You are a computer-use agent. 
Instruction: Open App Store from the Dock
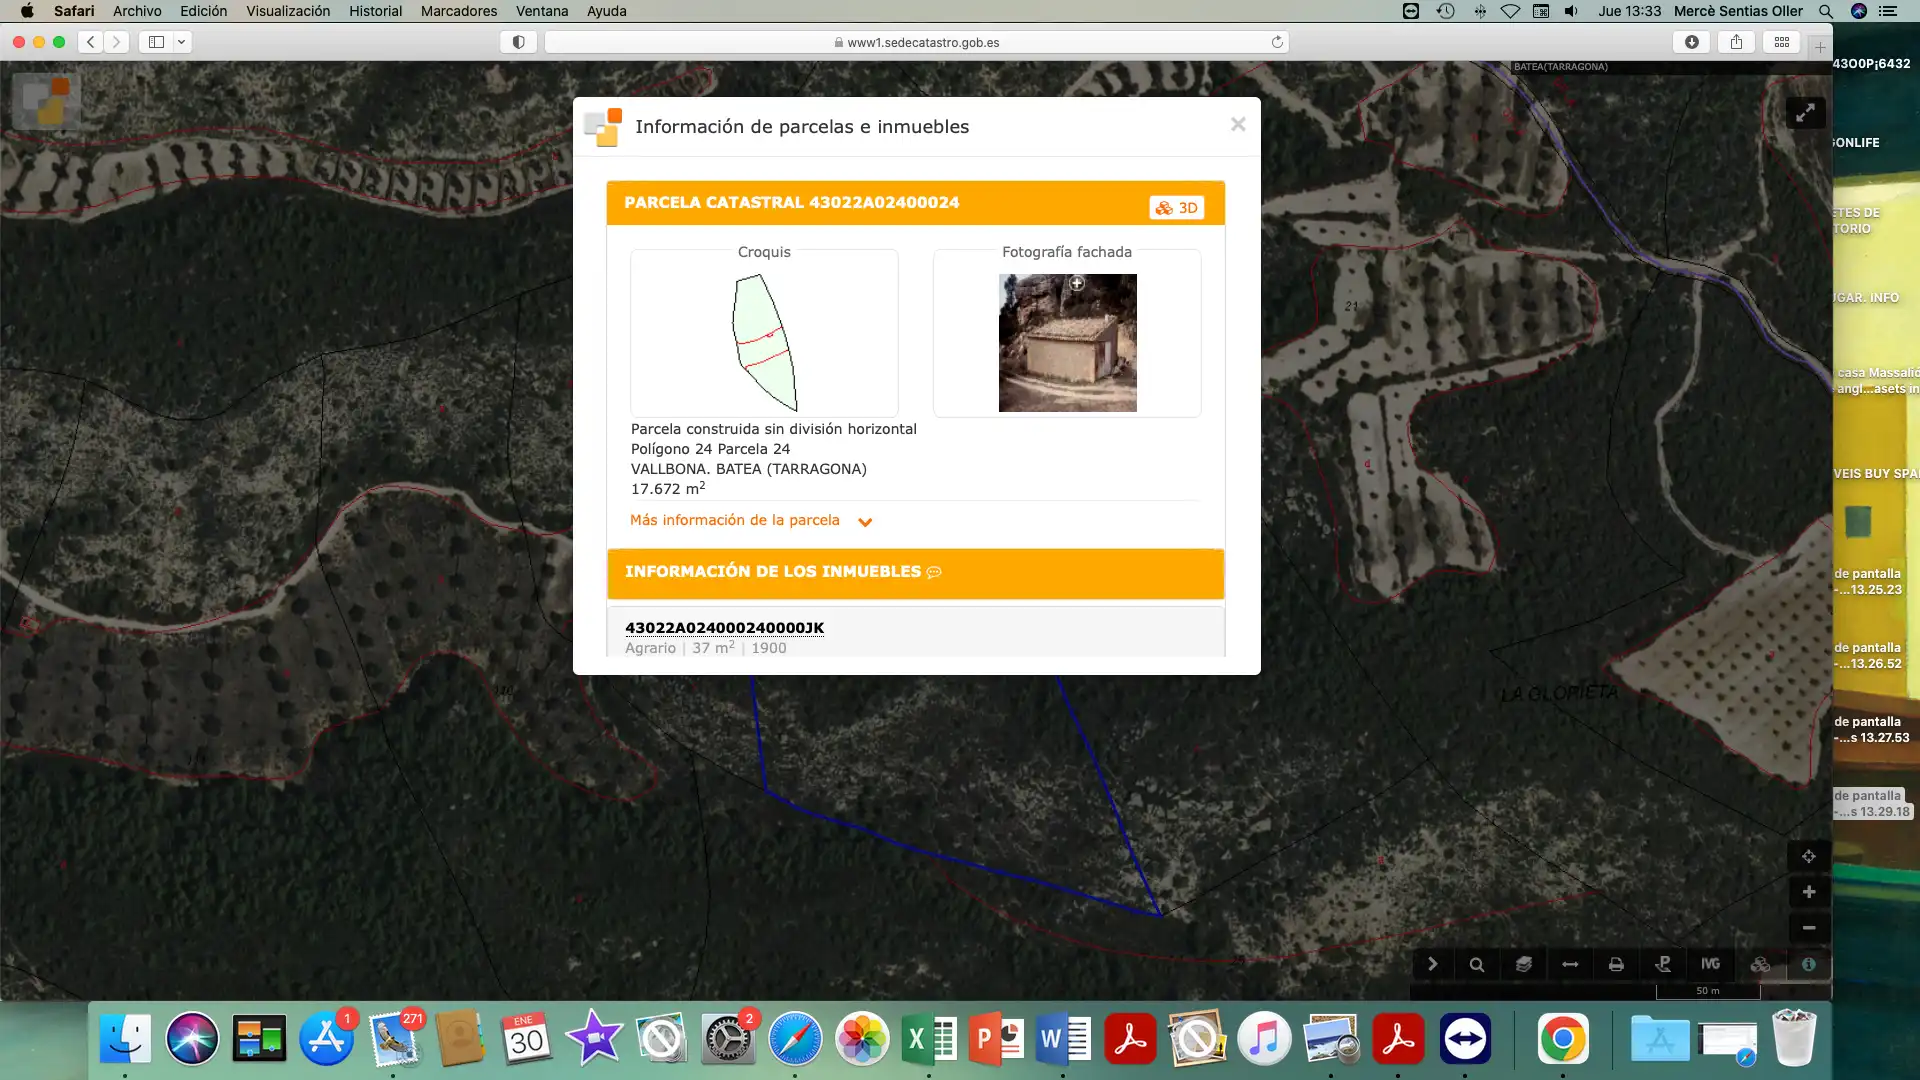pyautogui.click(x=326, y=1040)
